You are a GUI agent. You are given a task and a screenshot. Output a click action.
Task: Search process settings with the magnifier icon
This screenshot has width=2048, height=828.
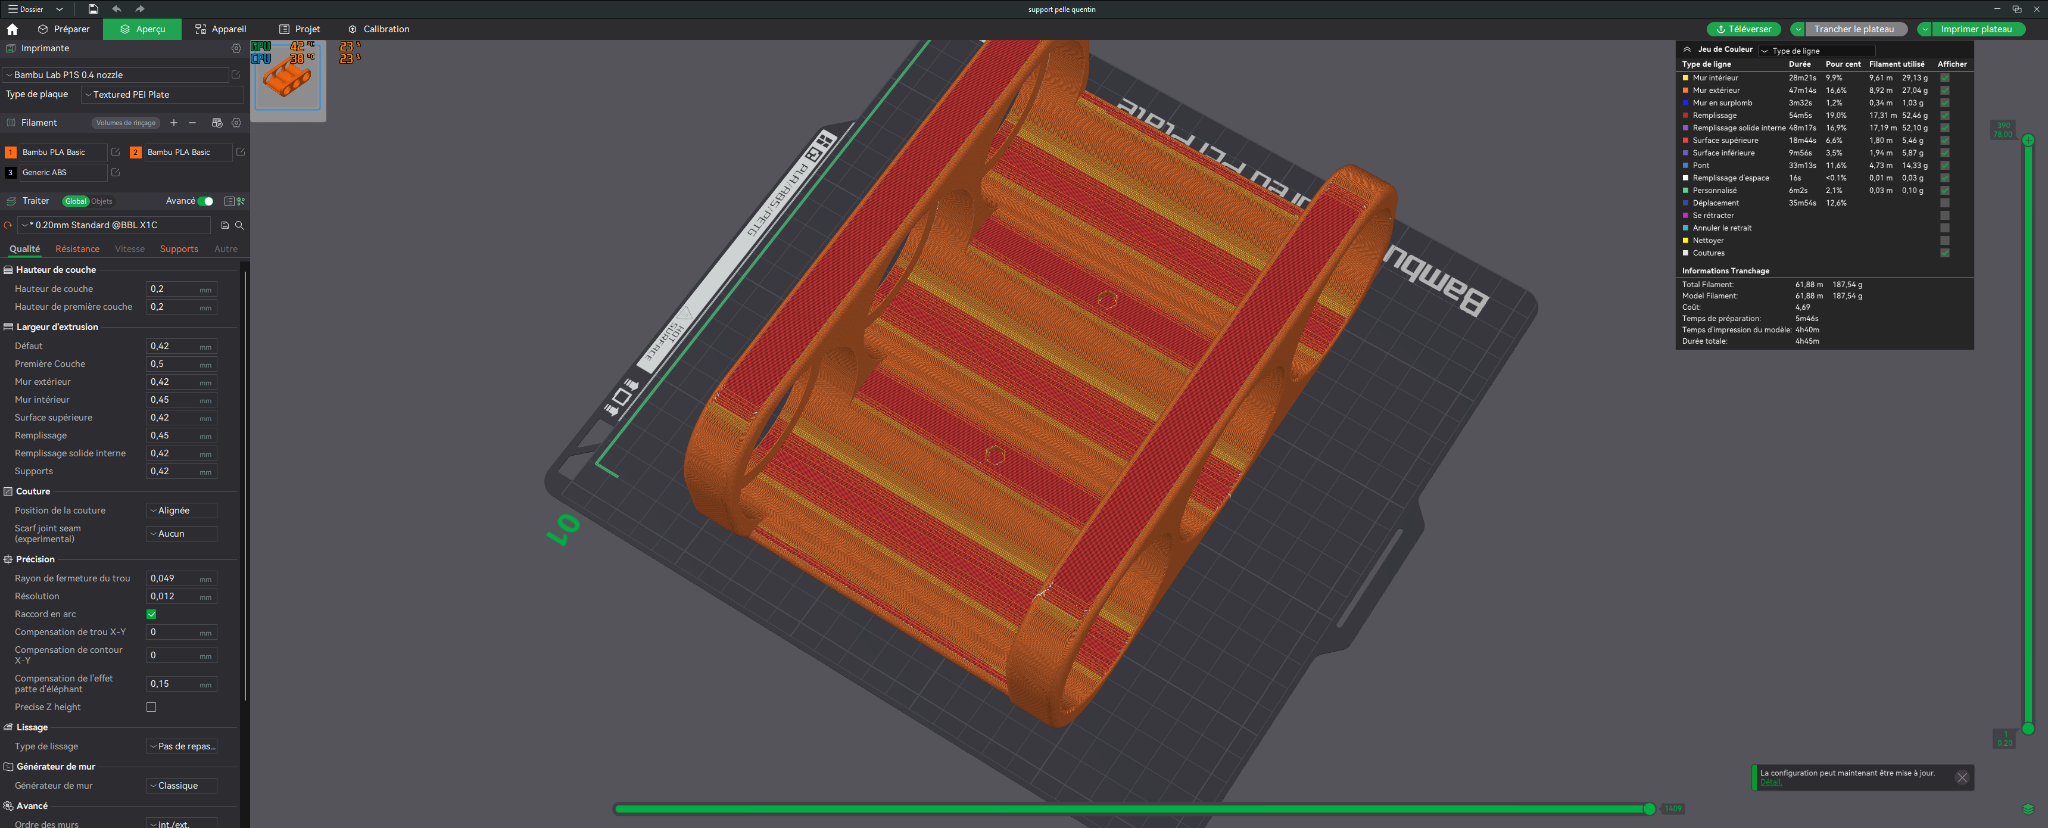pos(239,225)
